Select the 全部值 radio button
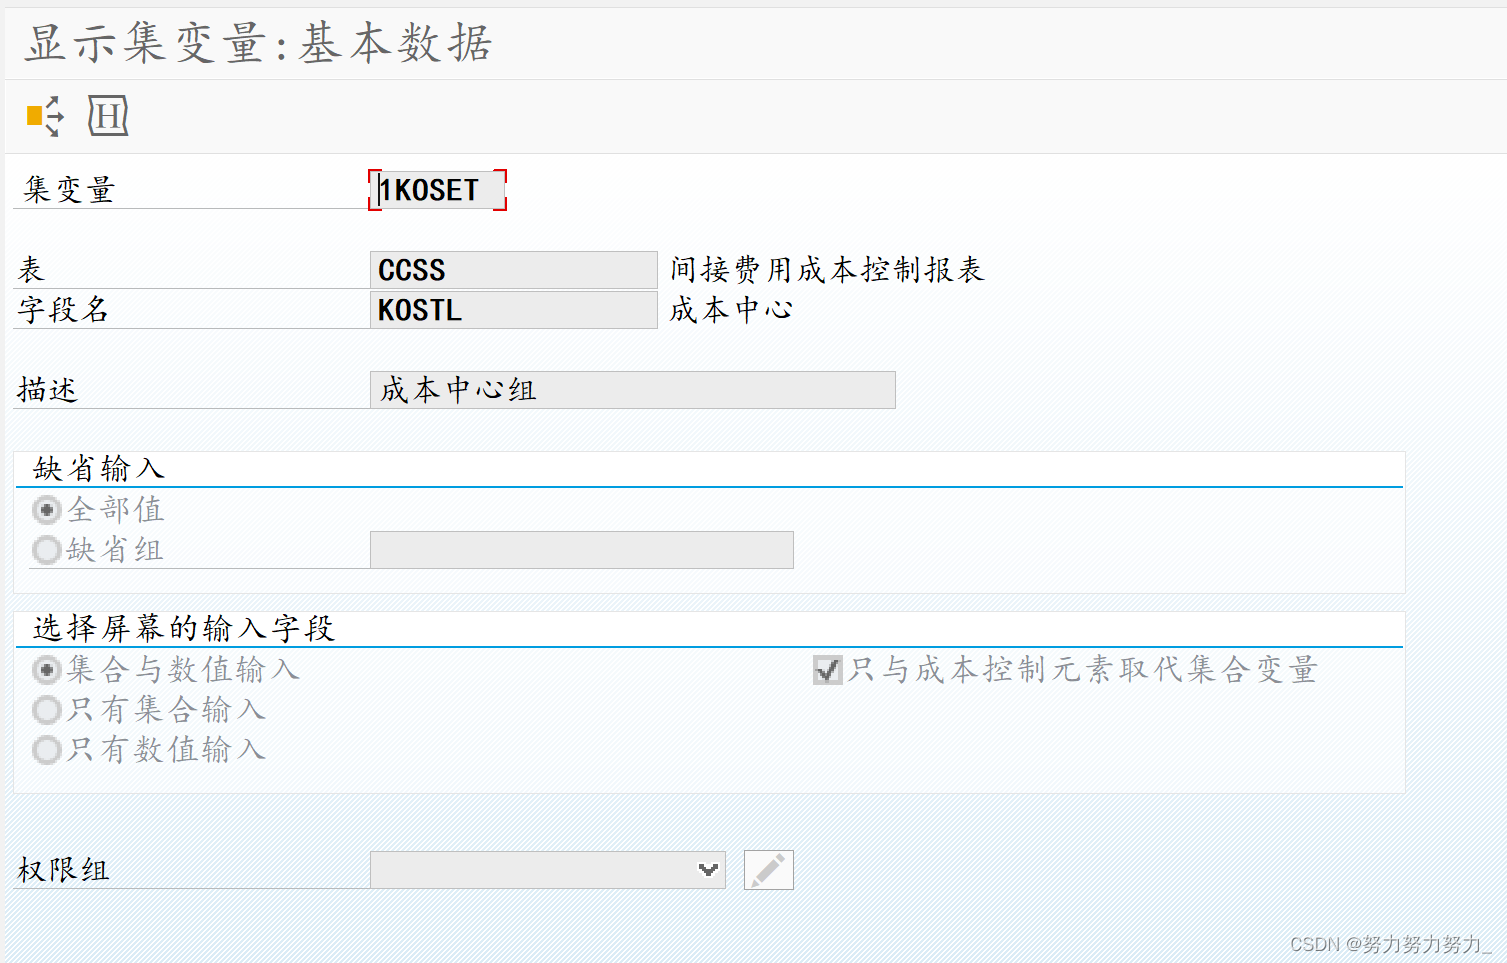This screenshot has height=963, width=1507. pos(46,509)
